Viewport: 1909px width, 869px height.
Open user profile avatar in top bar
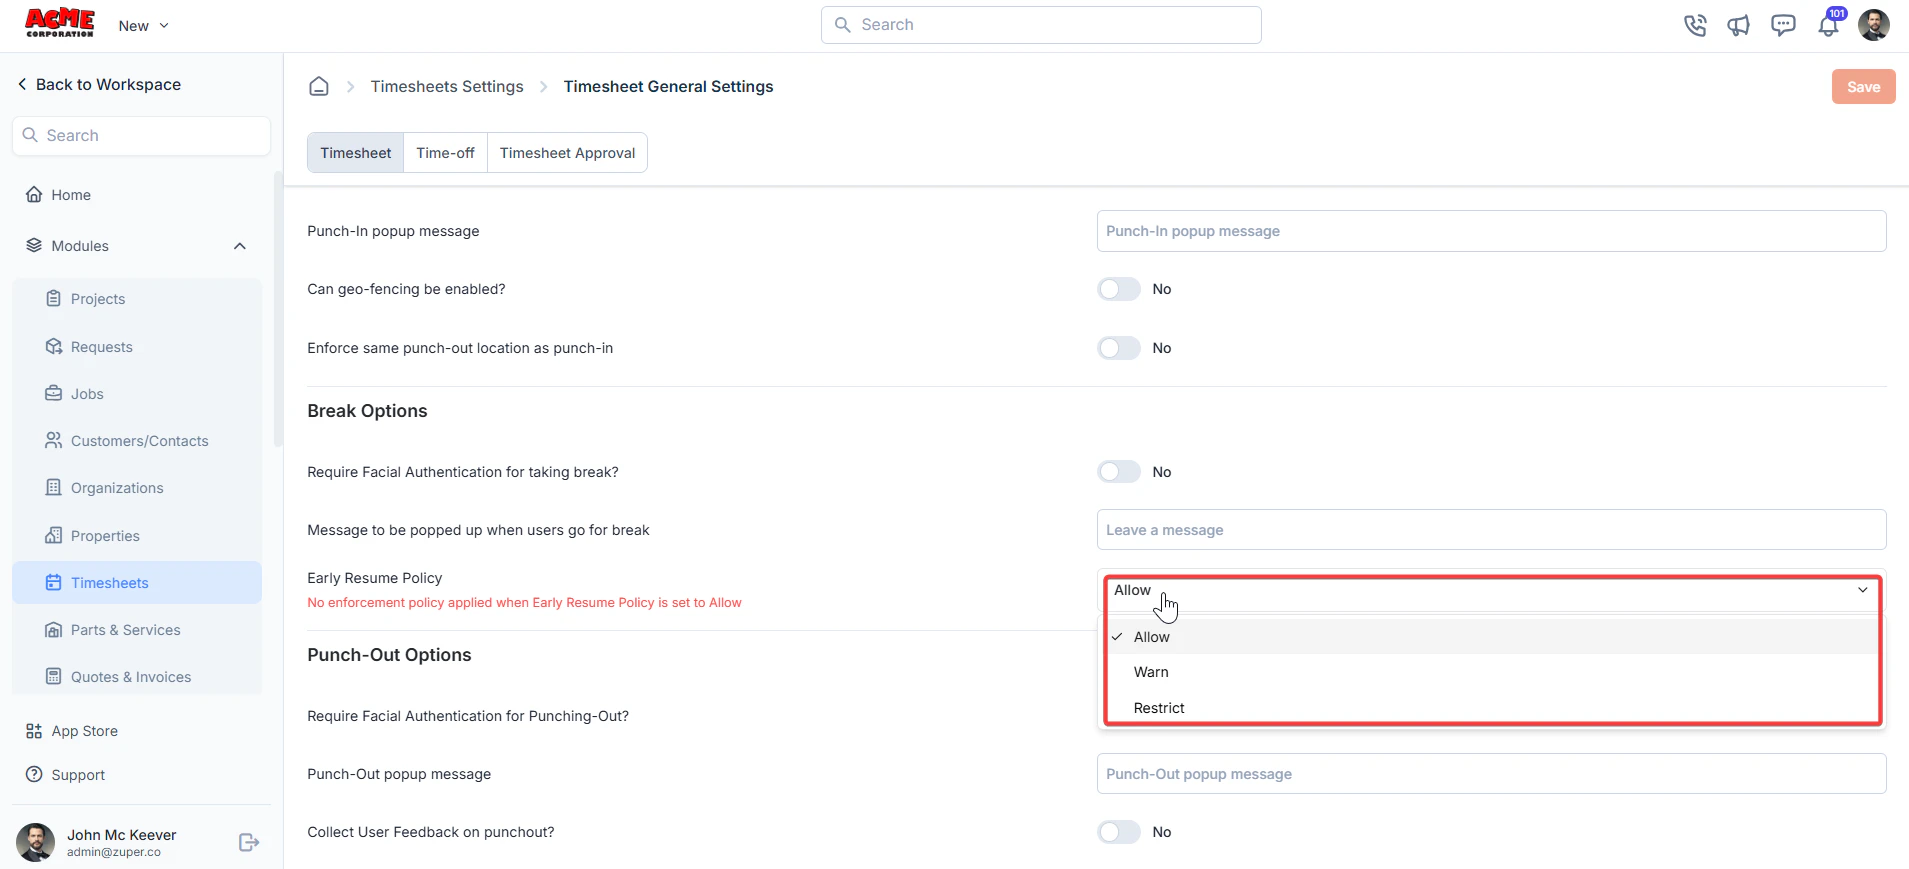[1874, 25]
